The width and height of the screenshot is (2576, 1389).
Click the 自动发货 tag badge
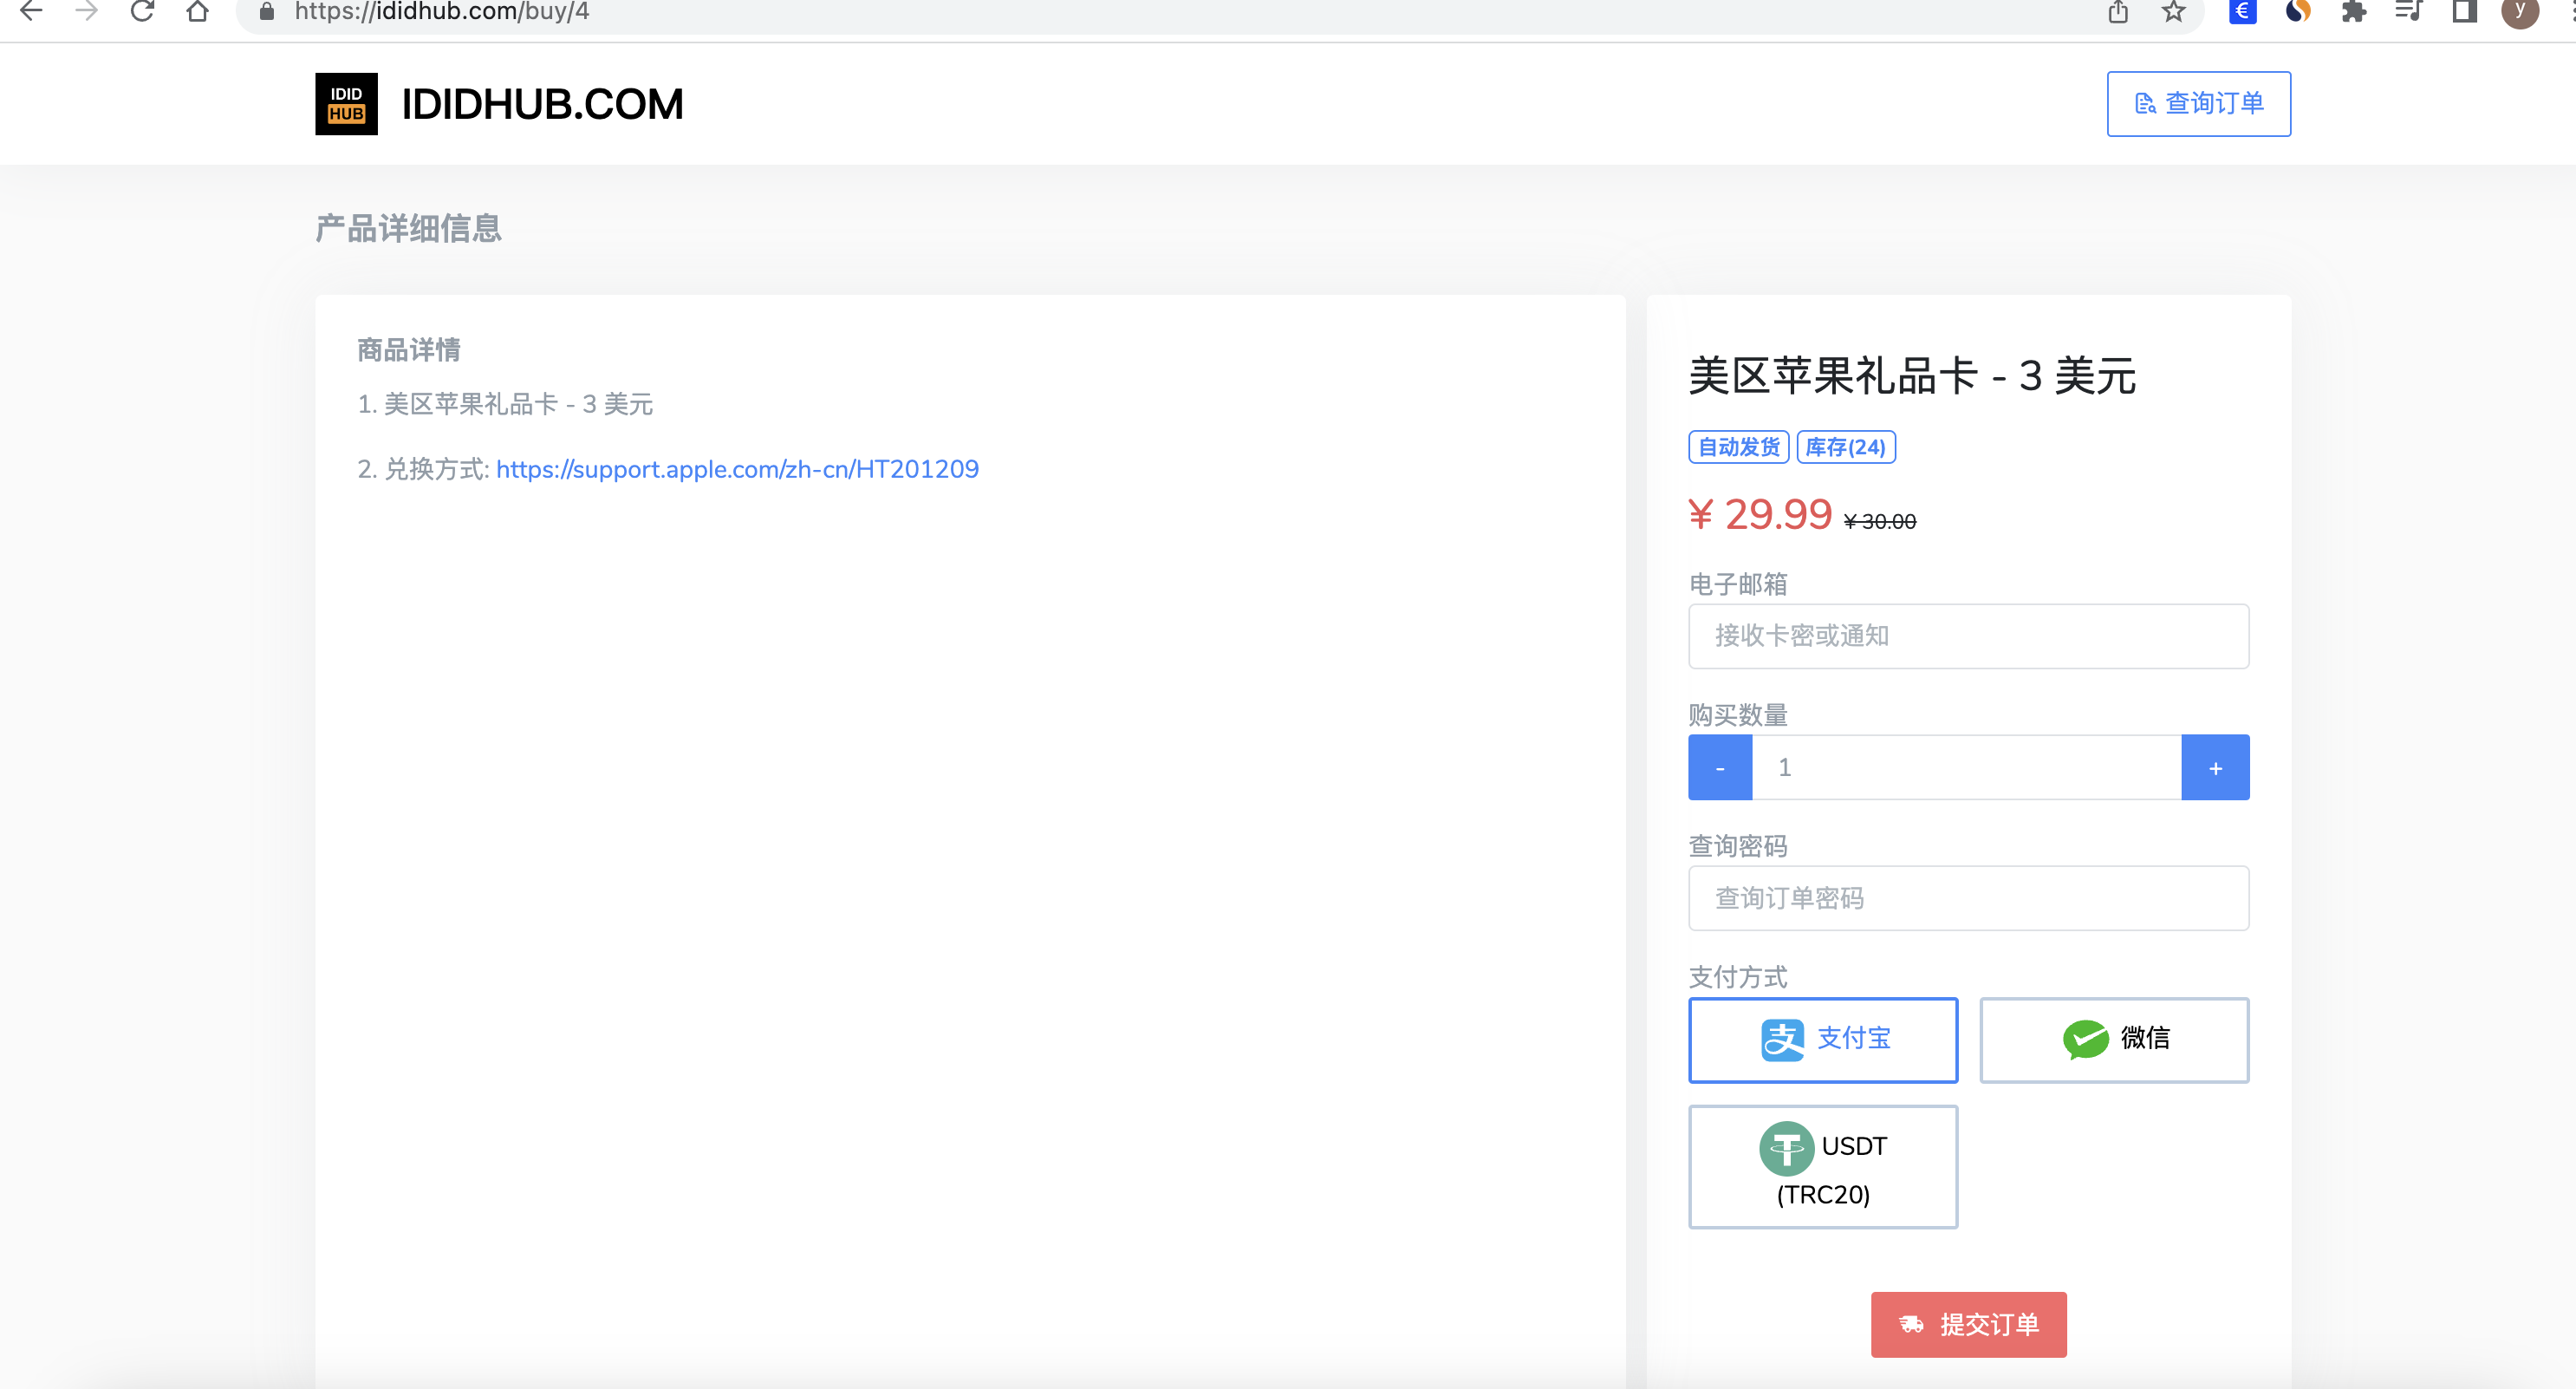1738,447
